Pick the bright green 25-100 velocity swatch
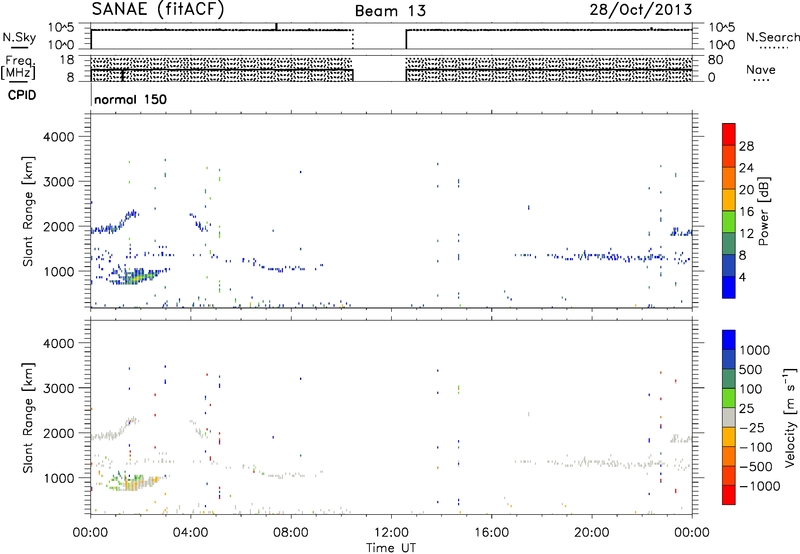Screen dimensions: 800x554 pyautogui.click(x=729, y=398)
